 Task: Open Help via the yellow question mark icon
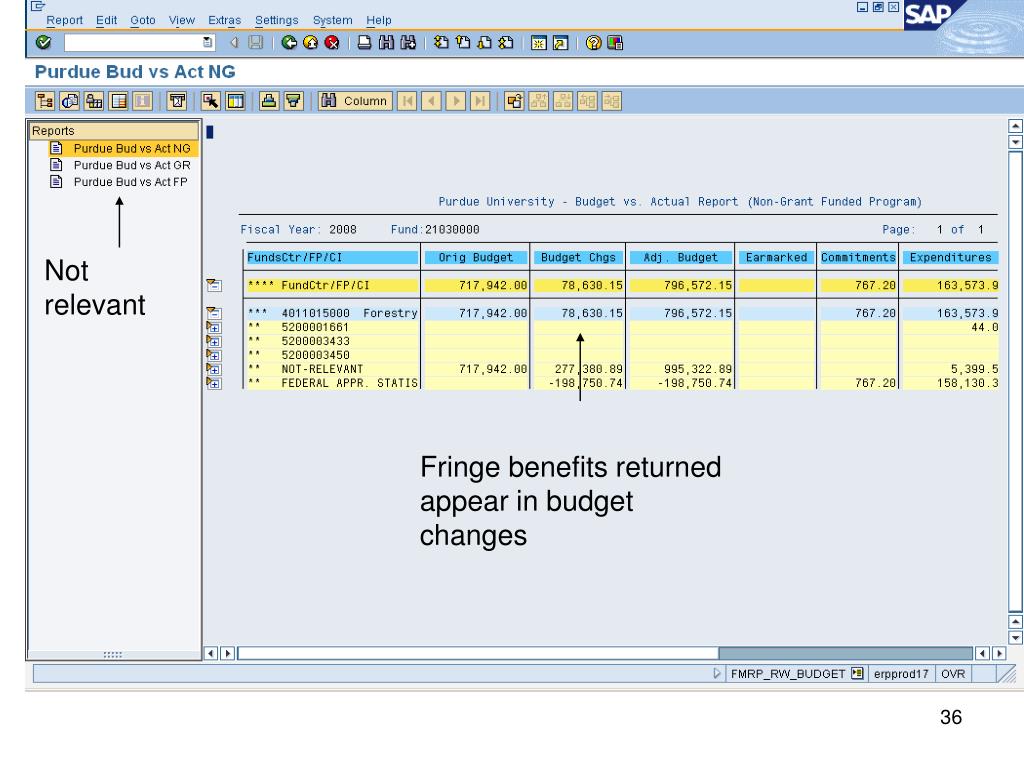593,42
